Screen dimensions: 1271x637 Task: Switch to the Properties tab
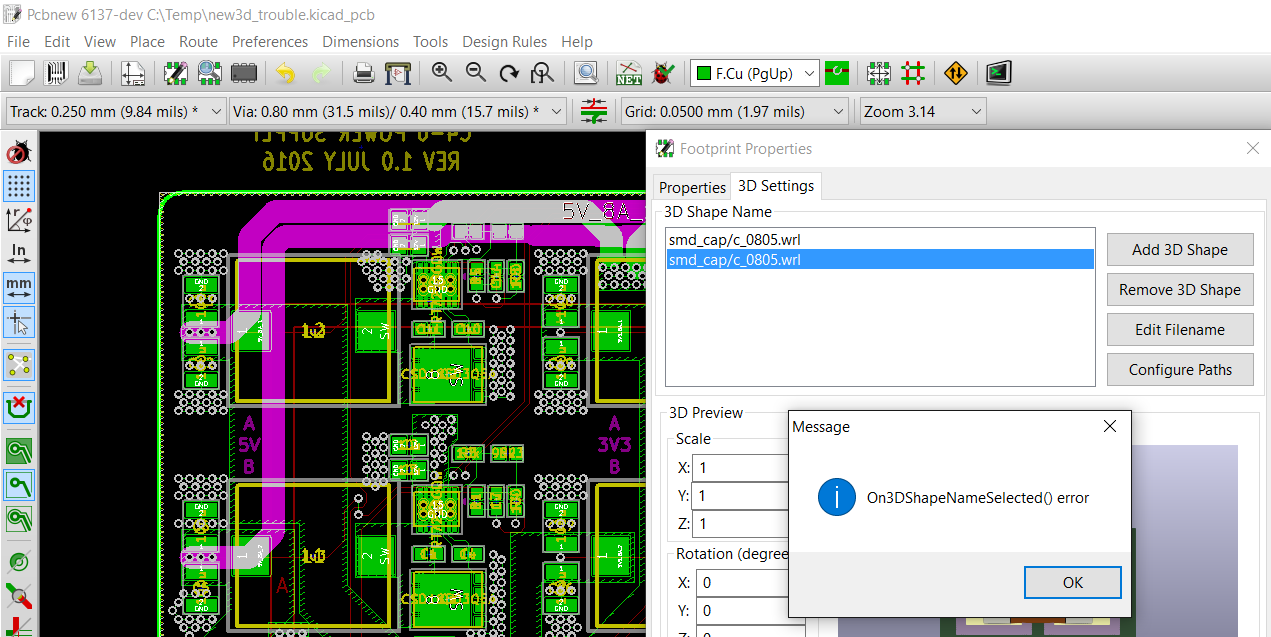pos(692,187)
